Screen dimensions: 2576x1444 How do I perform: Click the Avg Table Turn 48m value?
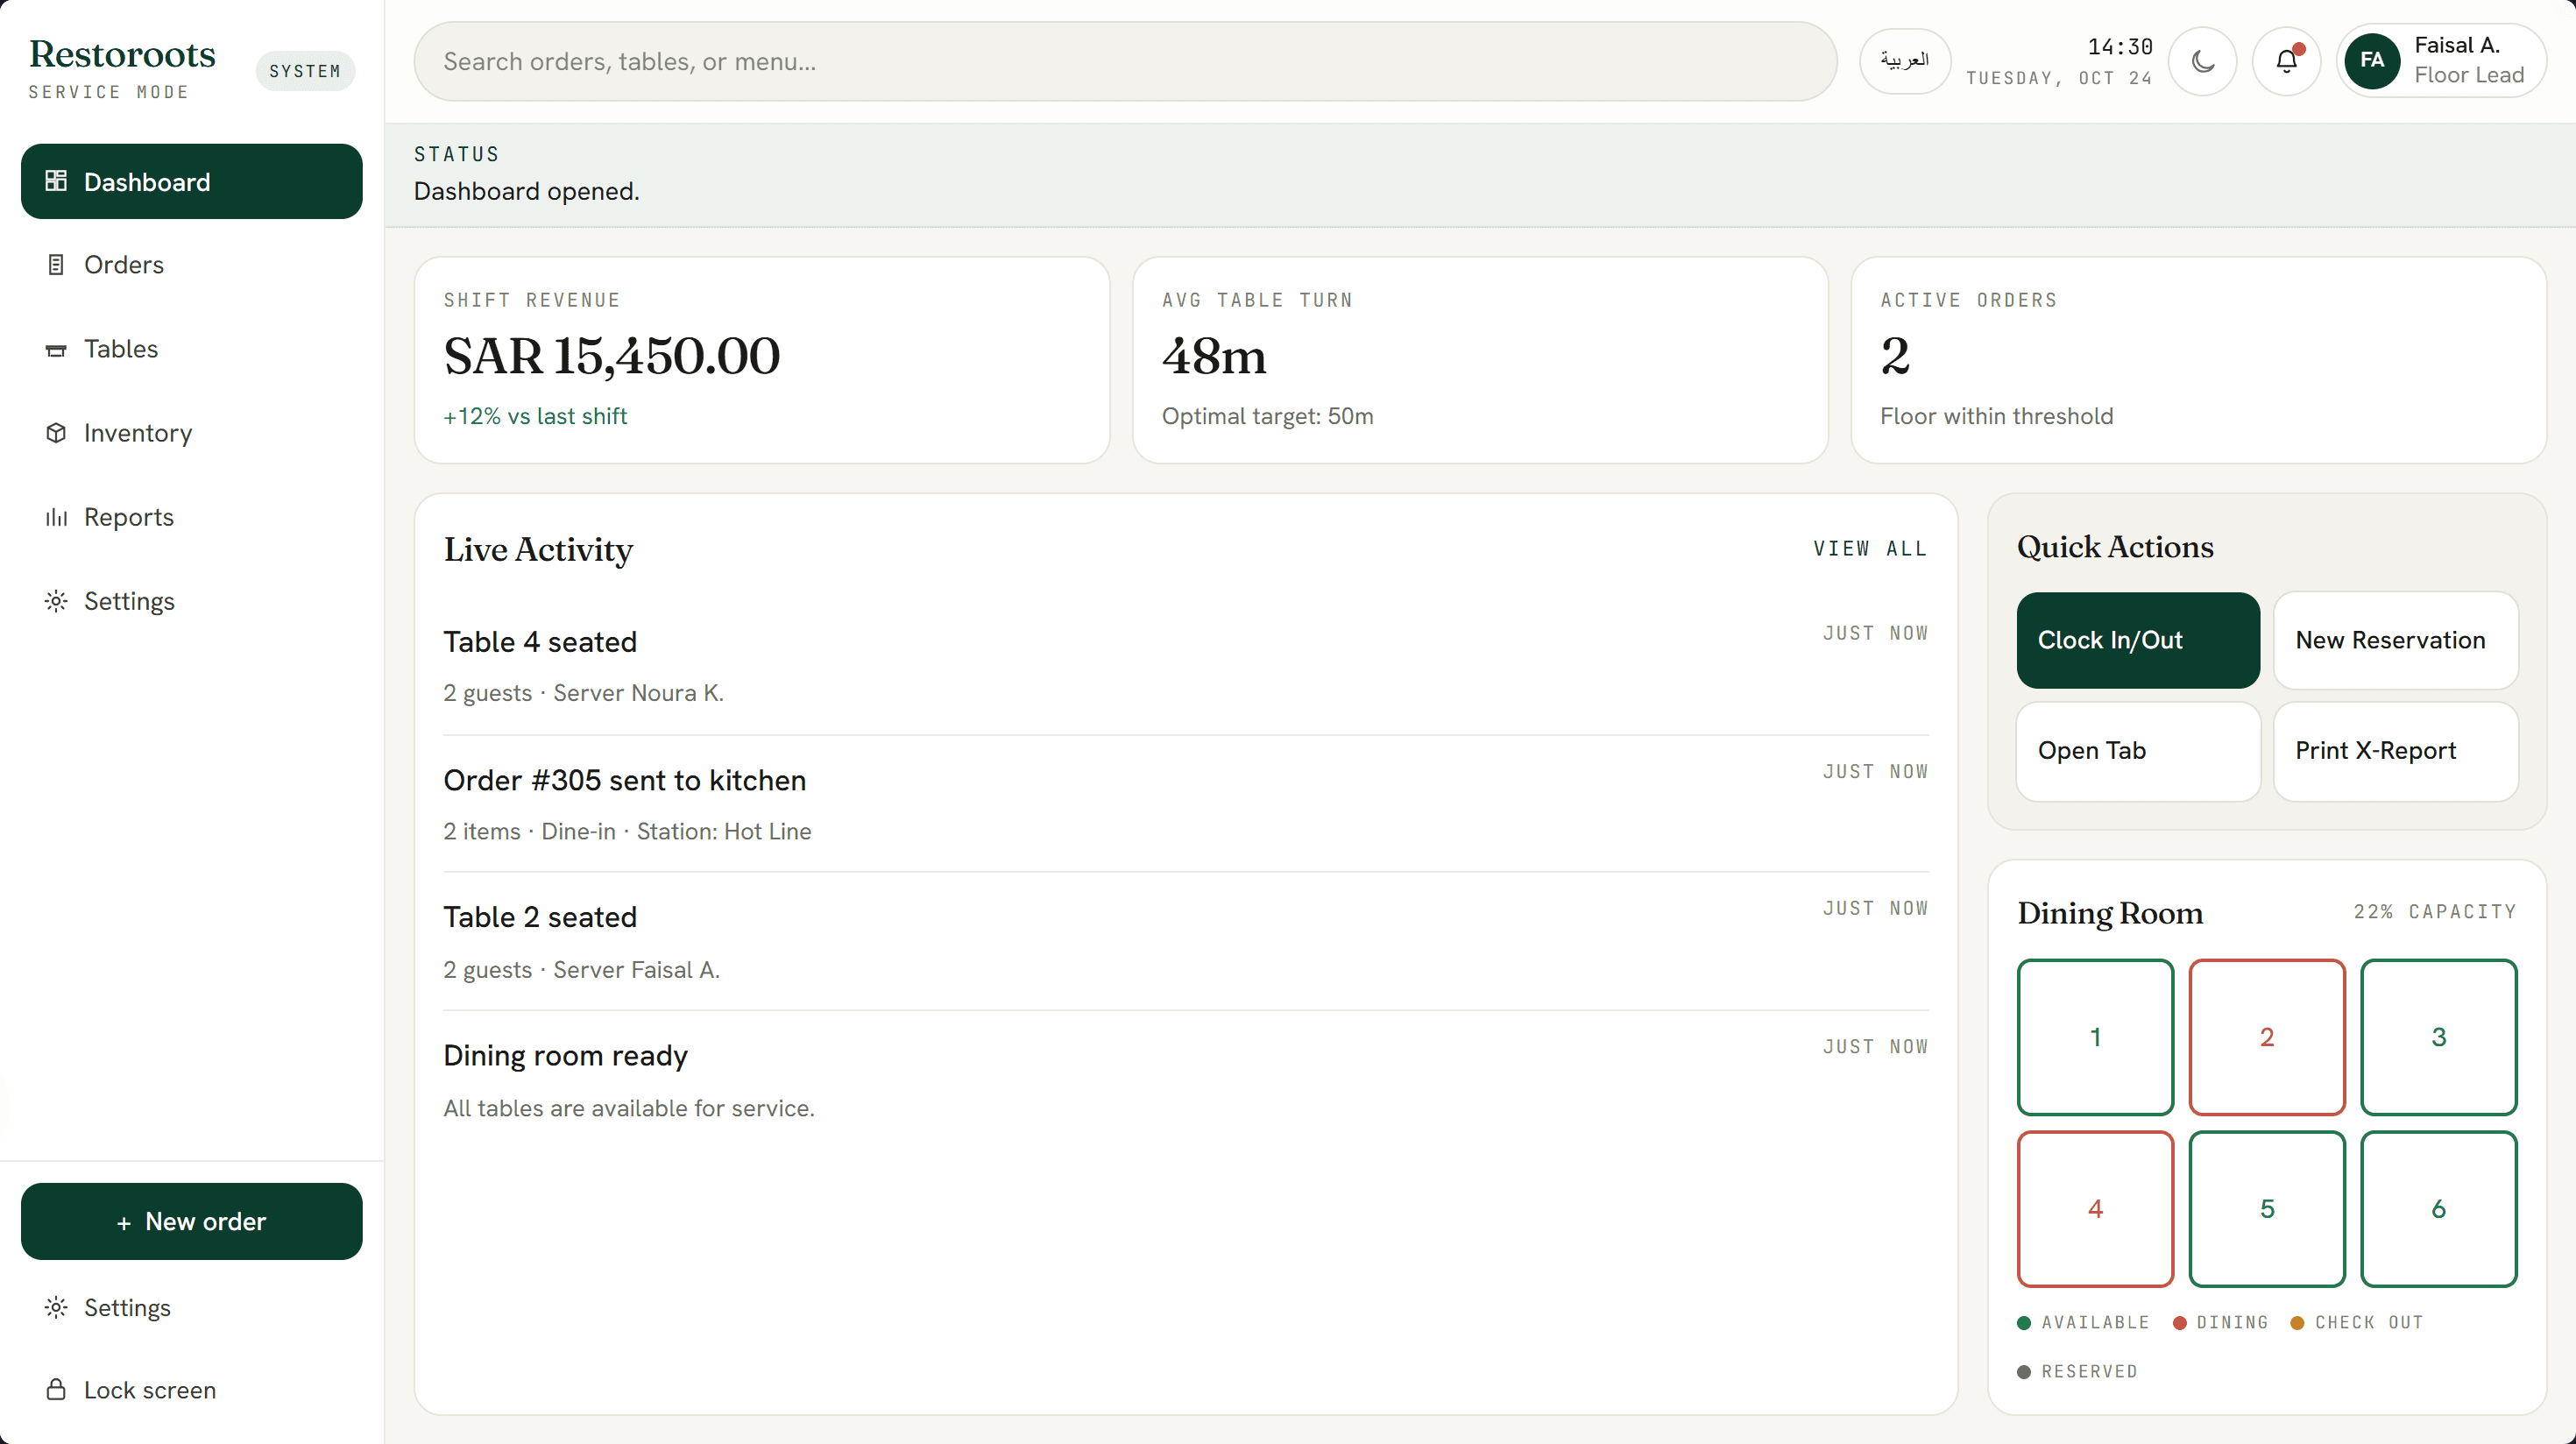pyautogui.click(x=1214, y=356)
